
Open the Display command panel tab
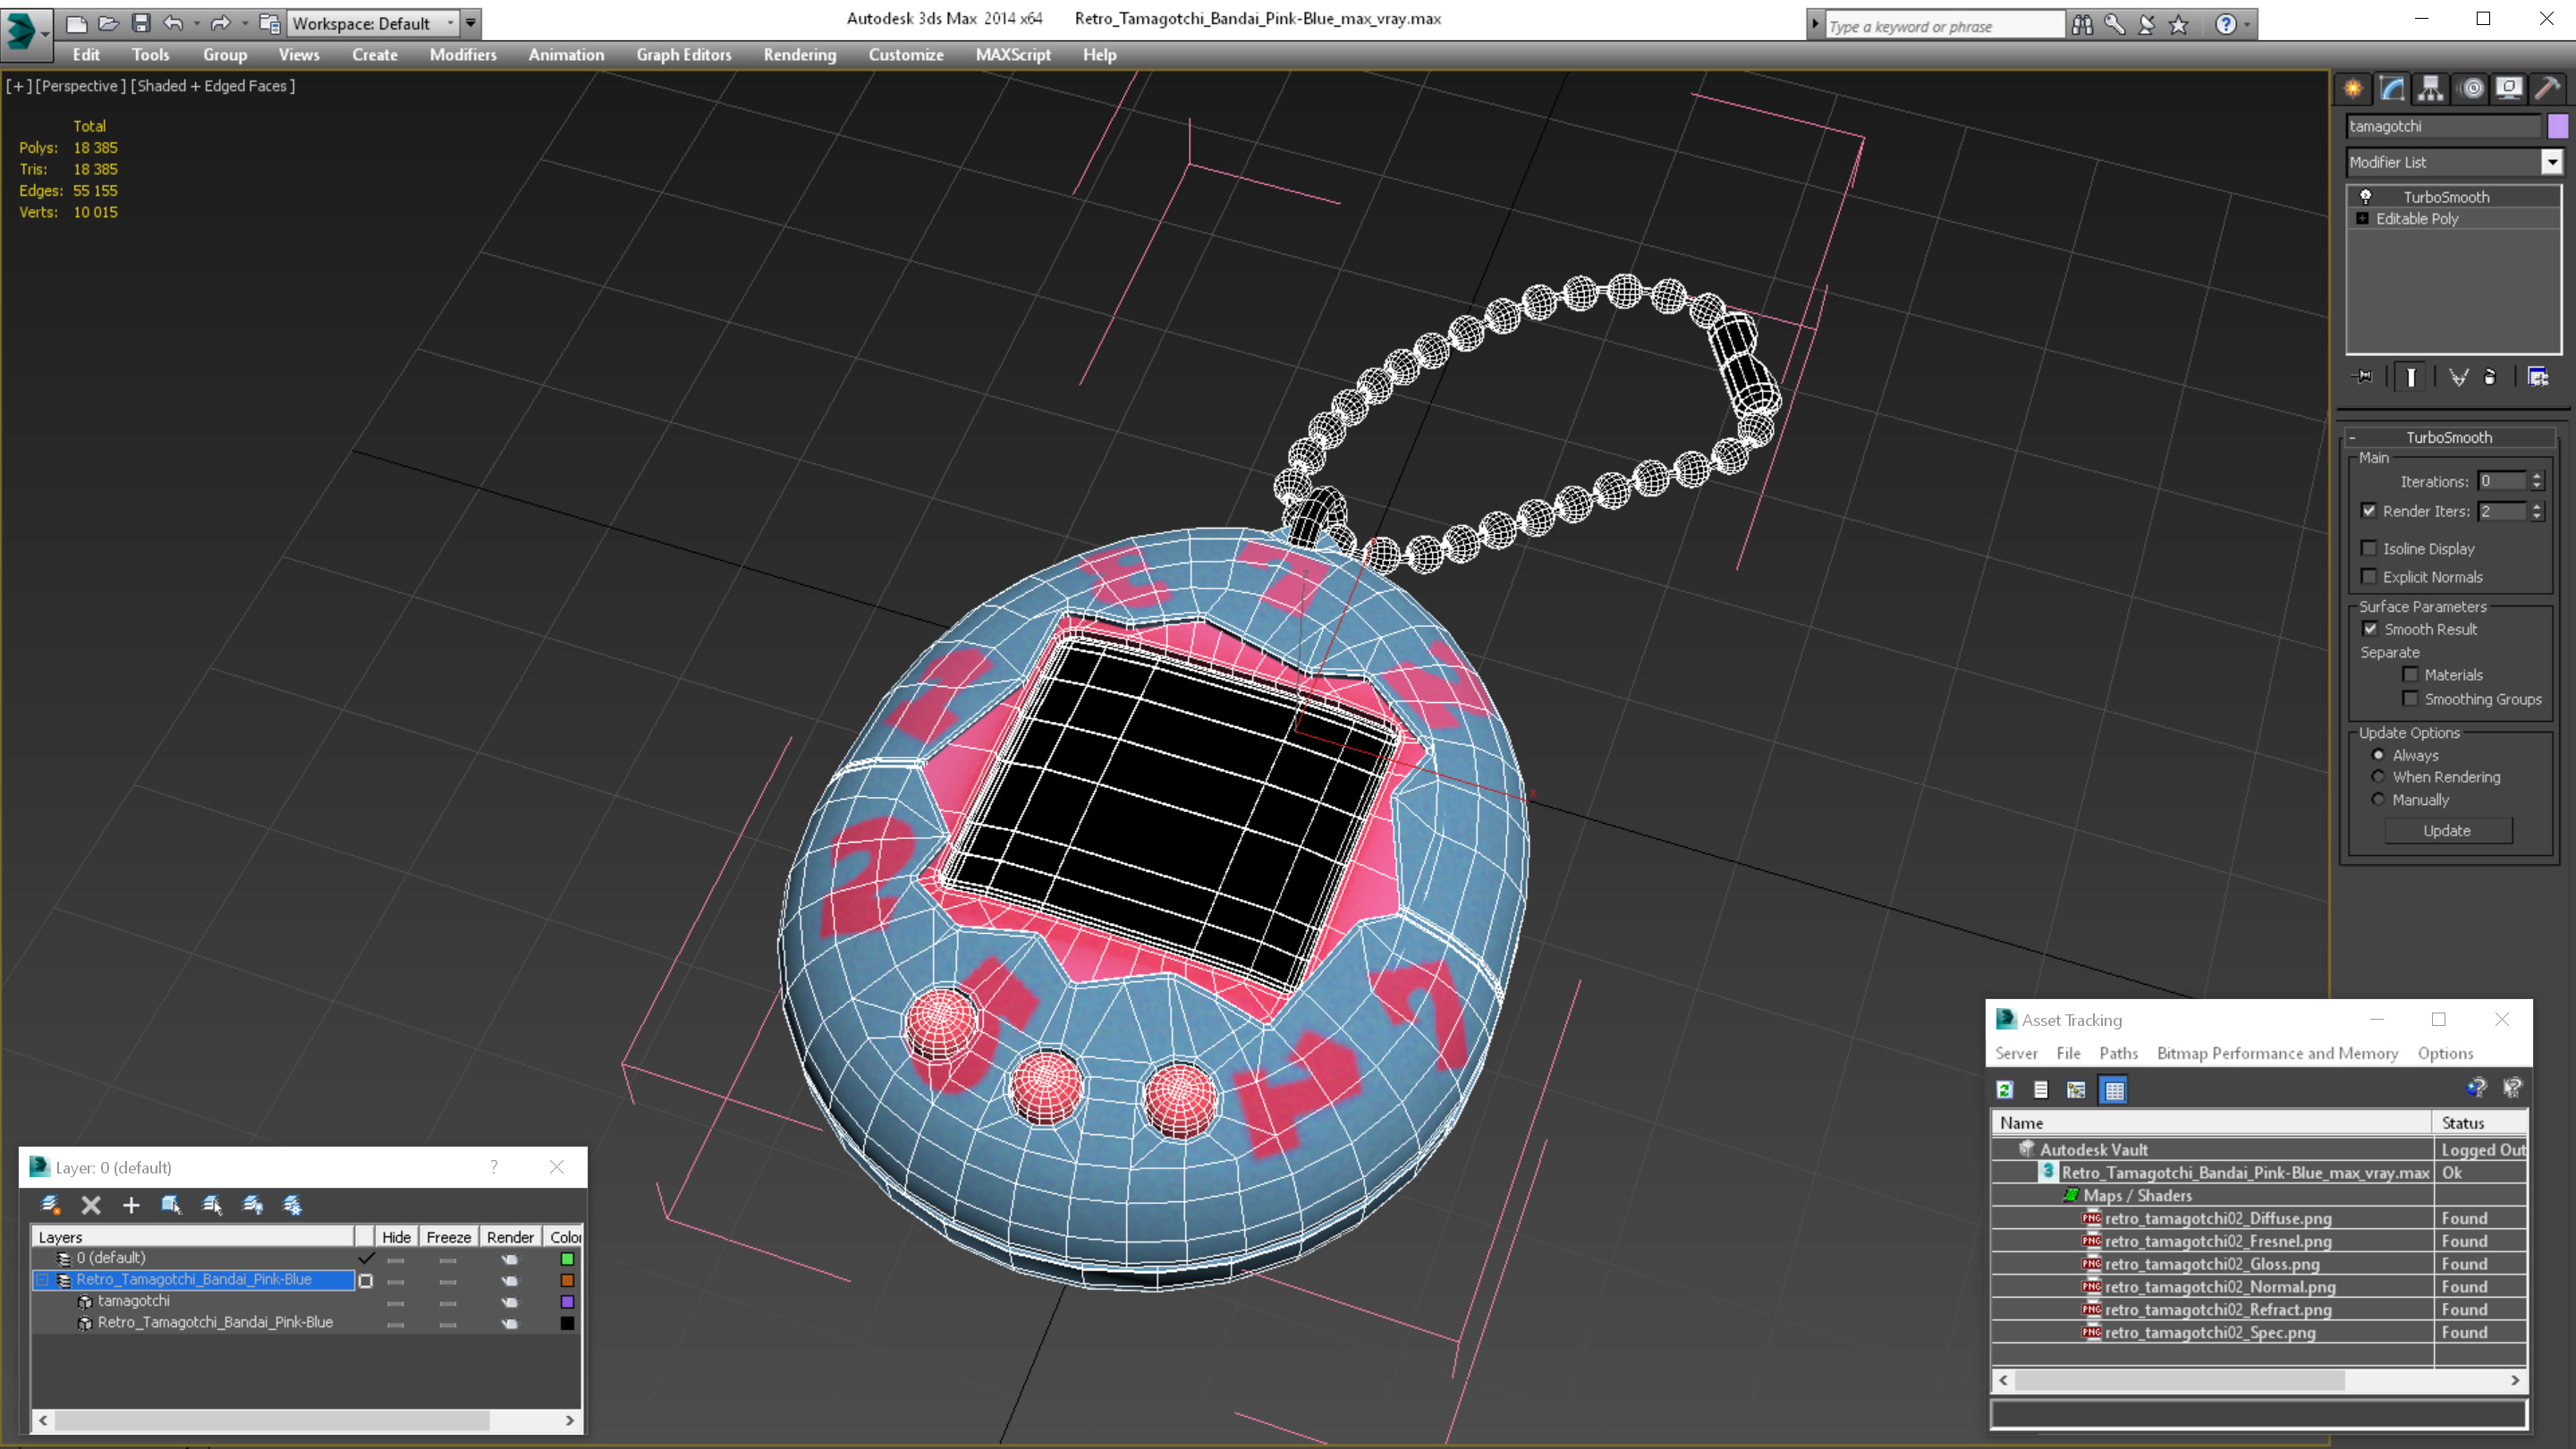pyautogui.click(x=2509, y=88)
